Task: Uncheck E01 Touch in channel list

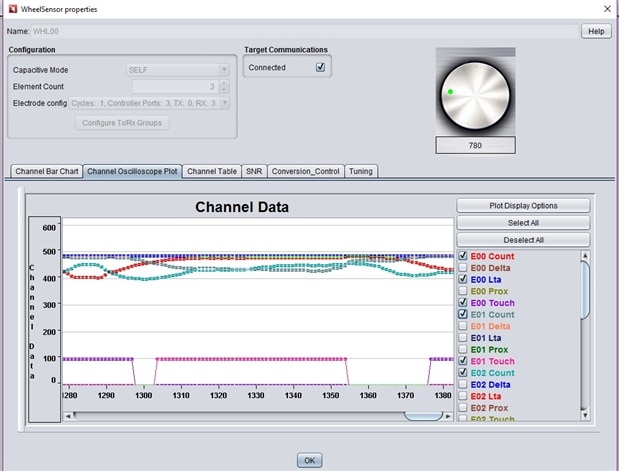Action: [464, 361]
